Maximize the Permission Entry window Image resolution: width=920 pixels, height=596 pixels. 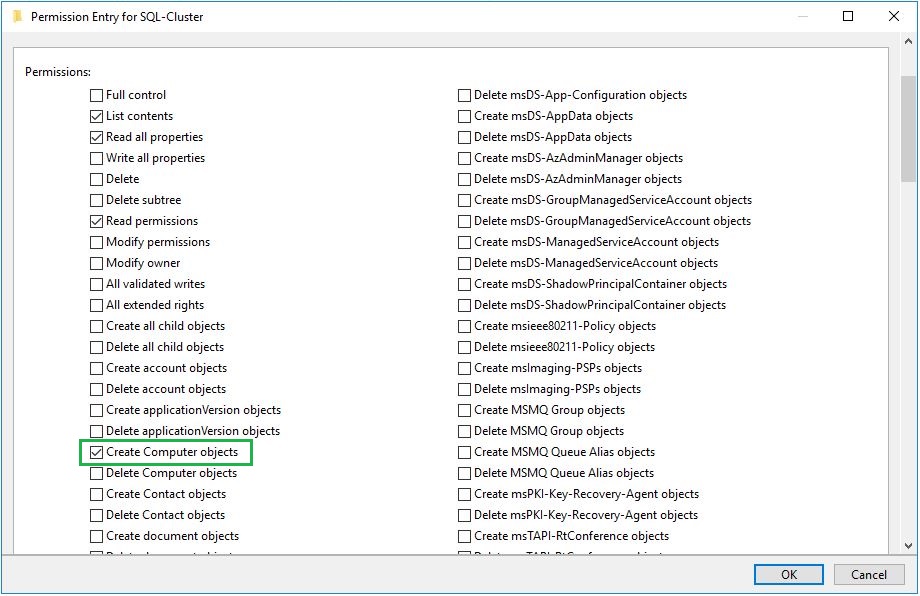[x=848, y=17]
